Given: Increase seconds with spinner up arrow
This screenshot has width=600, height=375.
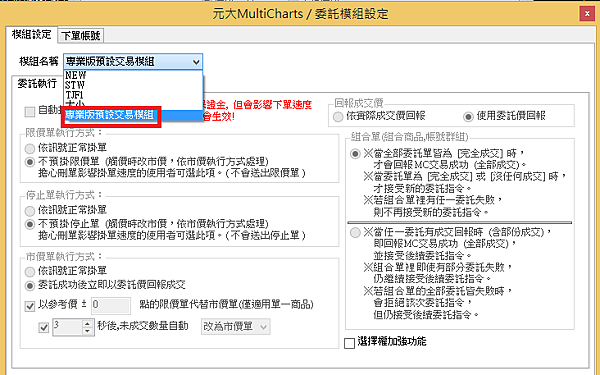Looking at the screenshot, I should 88,323.
